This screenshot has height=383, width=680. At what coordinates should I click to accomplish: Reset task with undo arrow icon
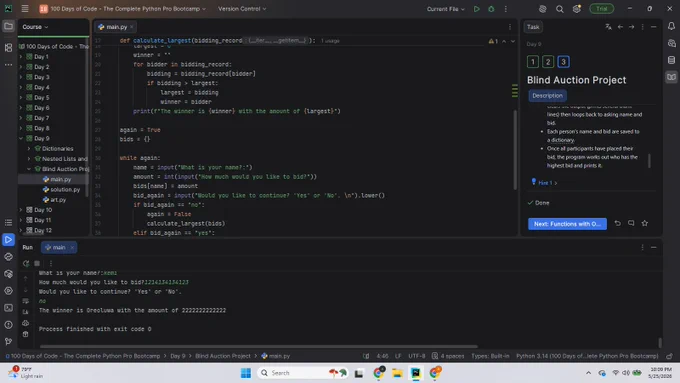click(618, 223)
